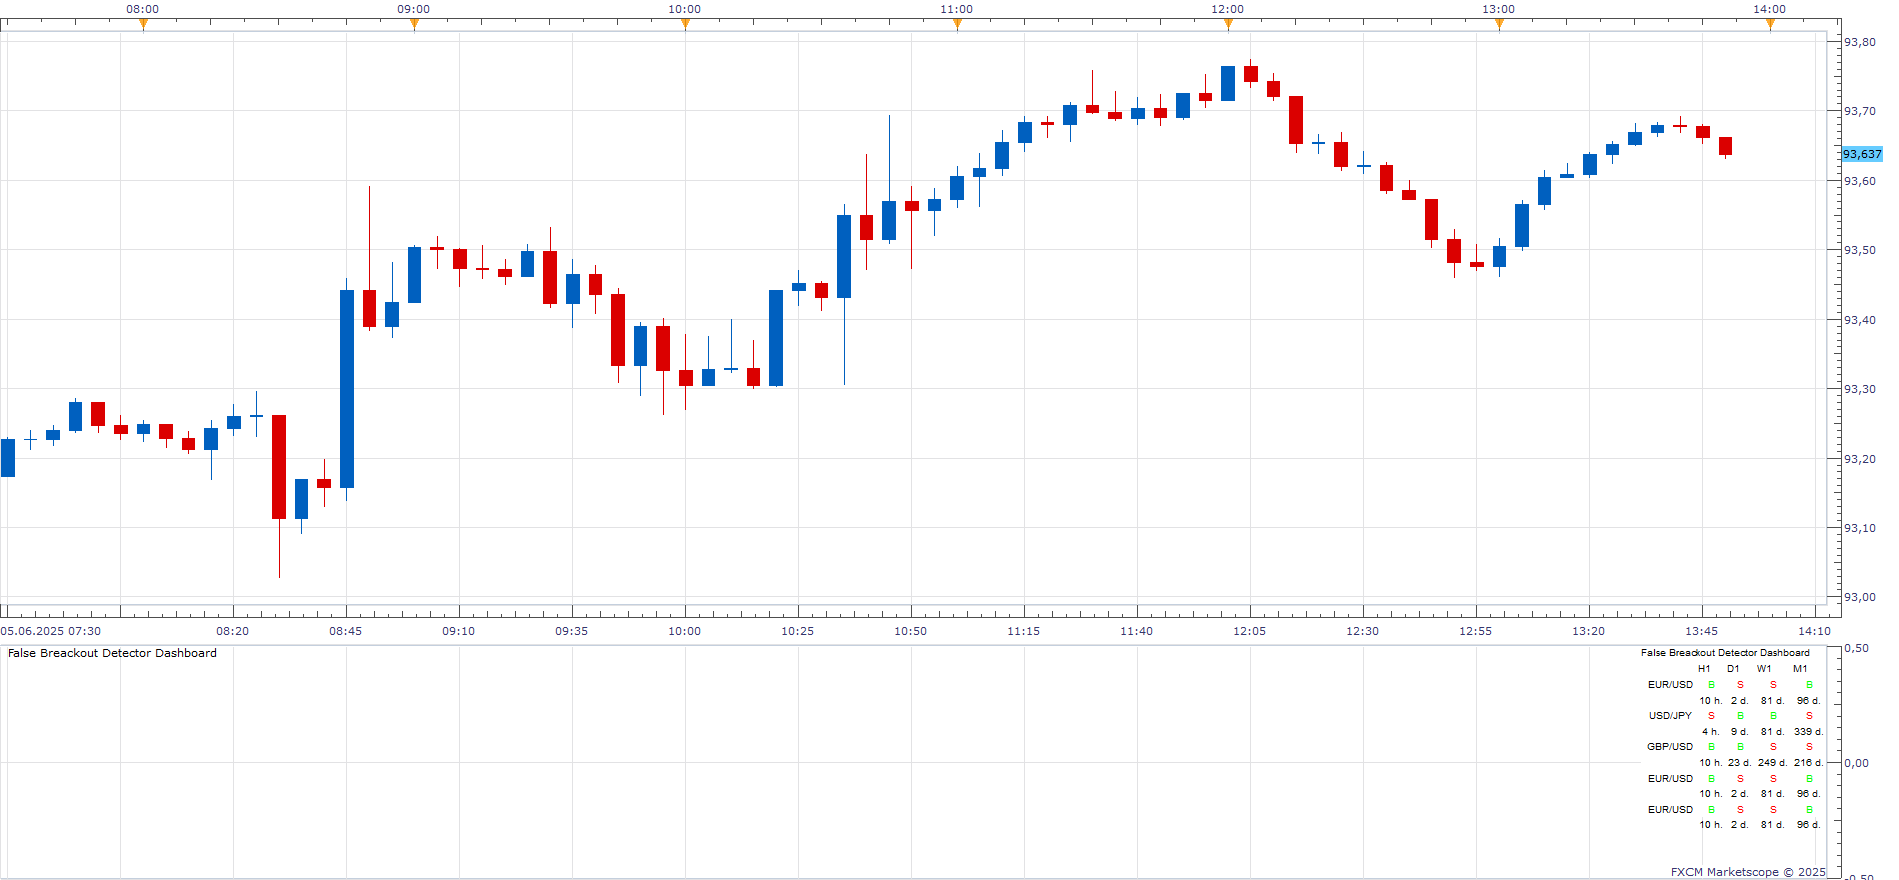The width and height of the screenshot is (1899, 880).
Task: Click the 93,50 price axis label
Action: click(1860, 250)
